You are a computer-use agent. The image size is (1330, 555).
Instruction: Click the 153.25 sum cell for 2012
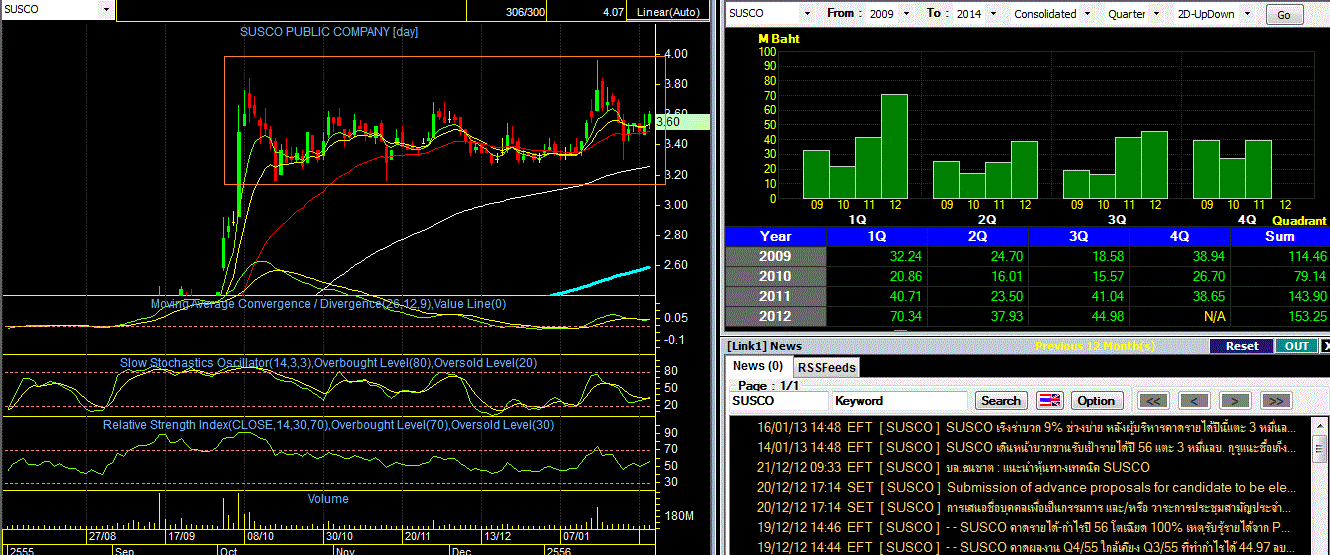pos(1280,316)
